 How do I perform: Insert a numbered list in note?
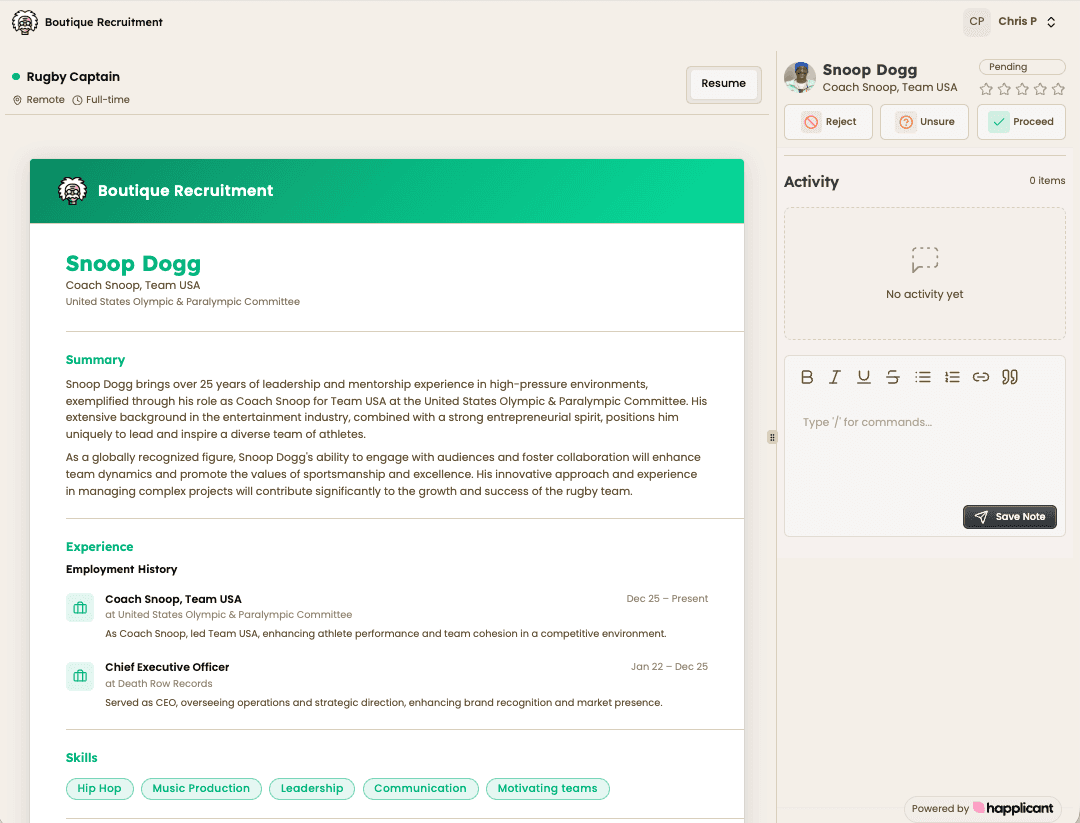952,377
